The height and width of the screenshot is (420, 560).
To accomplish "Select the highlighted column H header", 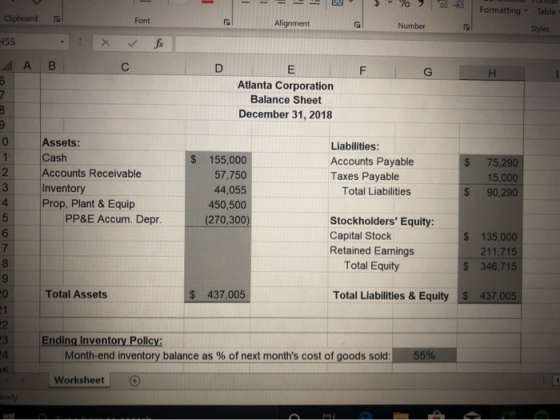I will 492,73.
